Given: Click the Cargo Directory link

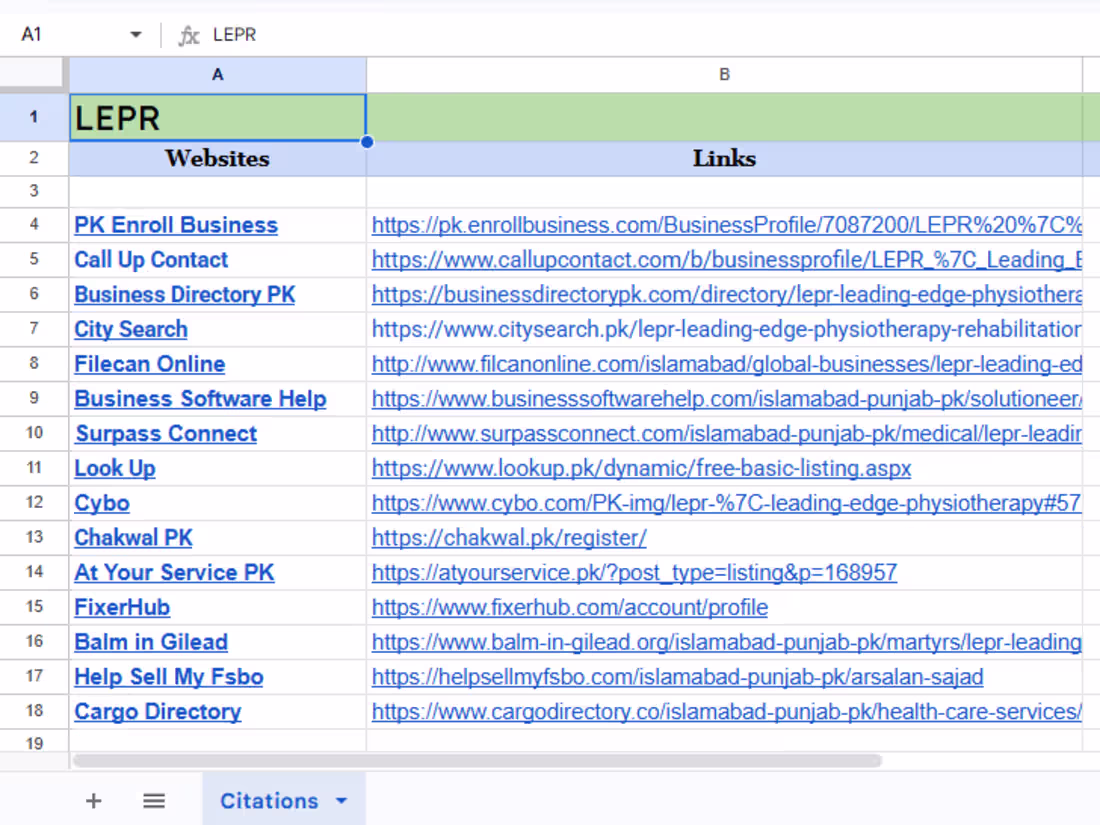Looking at the screenshot, I should point(157,711).
